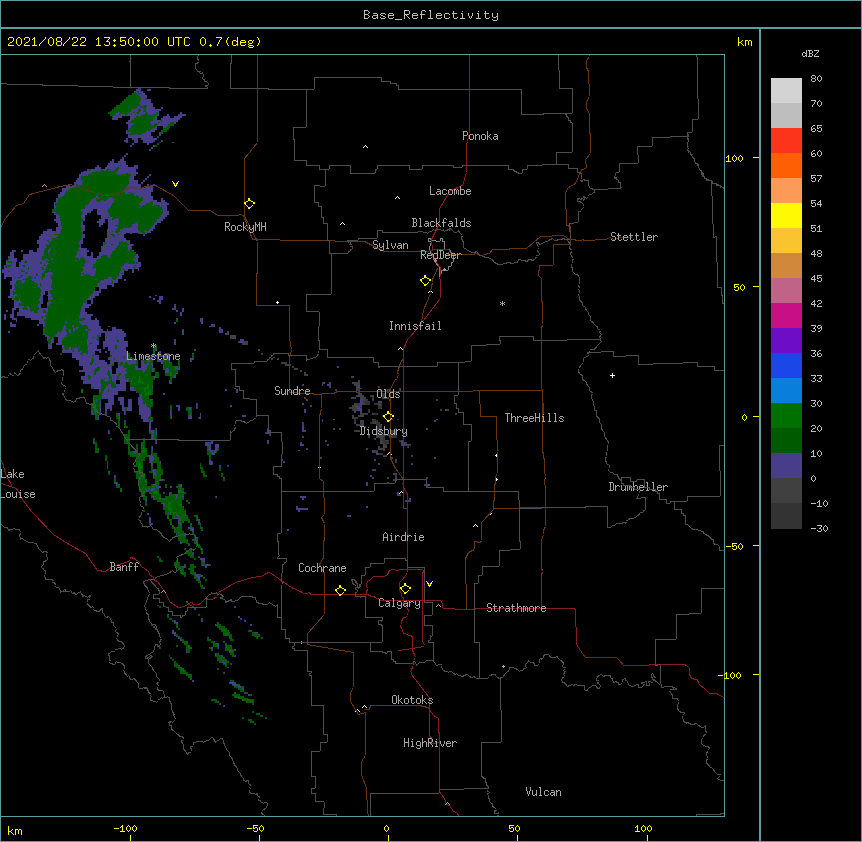Screen dimensions: 862x842
Task: Select the purple 36–39 dBZ legend swatch
Action: 786,340
